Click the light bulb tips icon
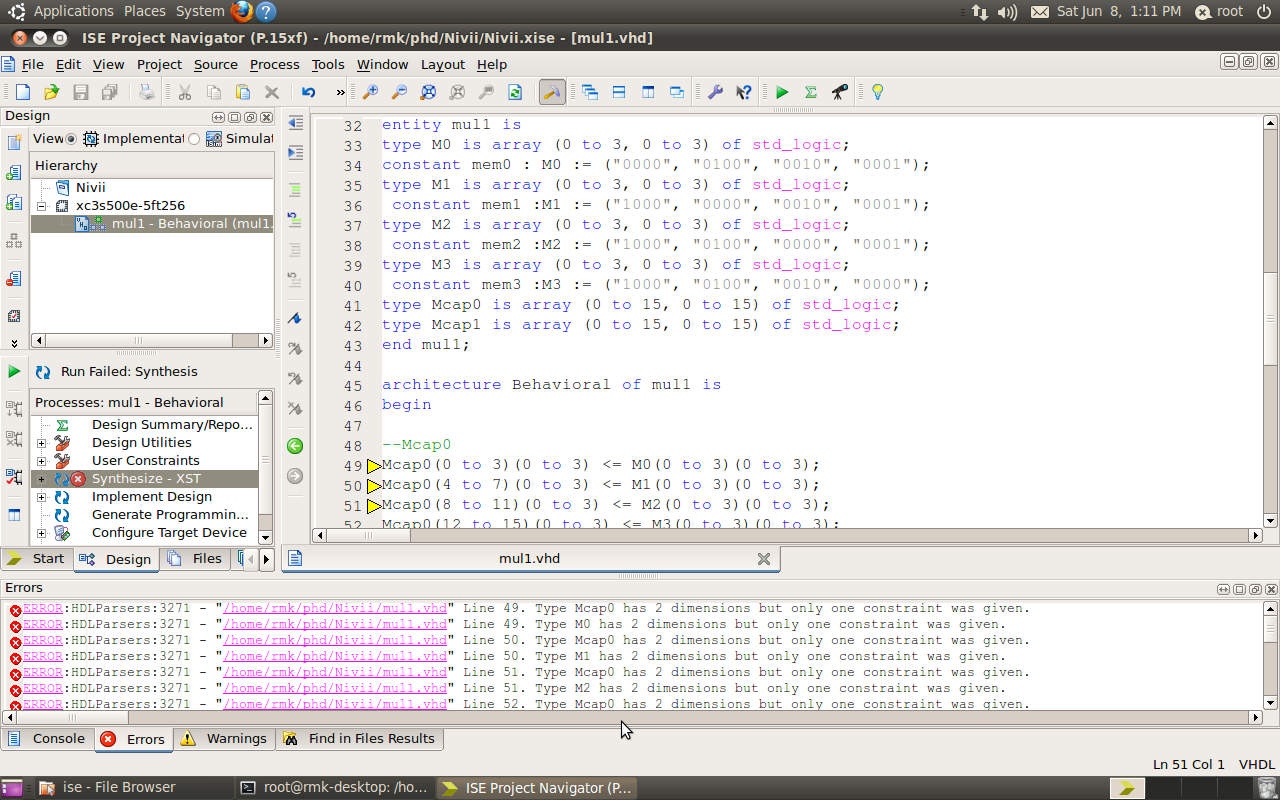The width and height of the screenshot is (1280, 800). (877, 92)
